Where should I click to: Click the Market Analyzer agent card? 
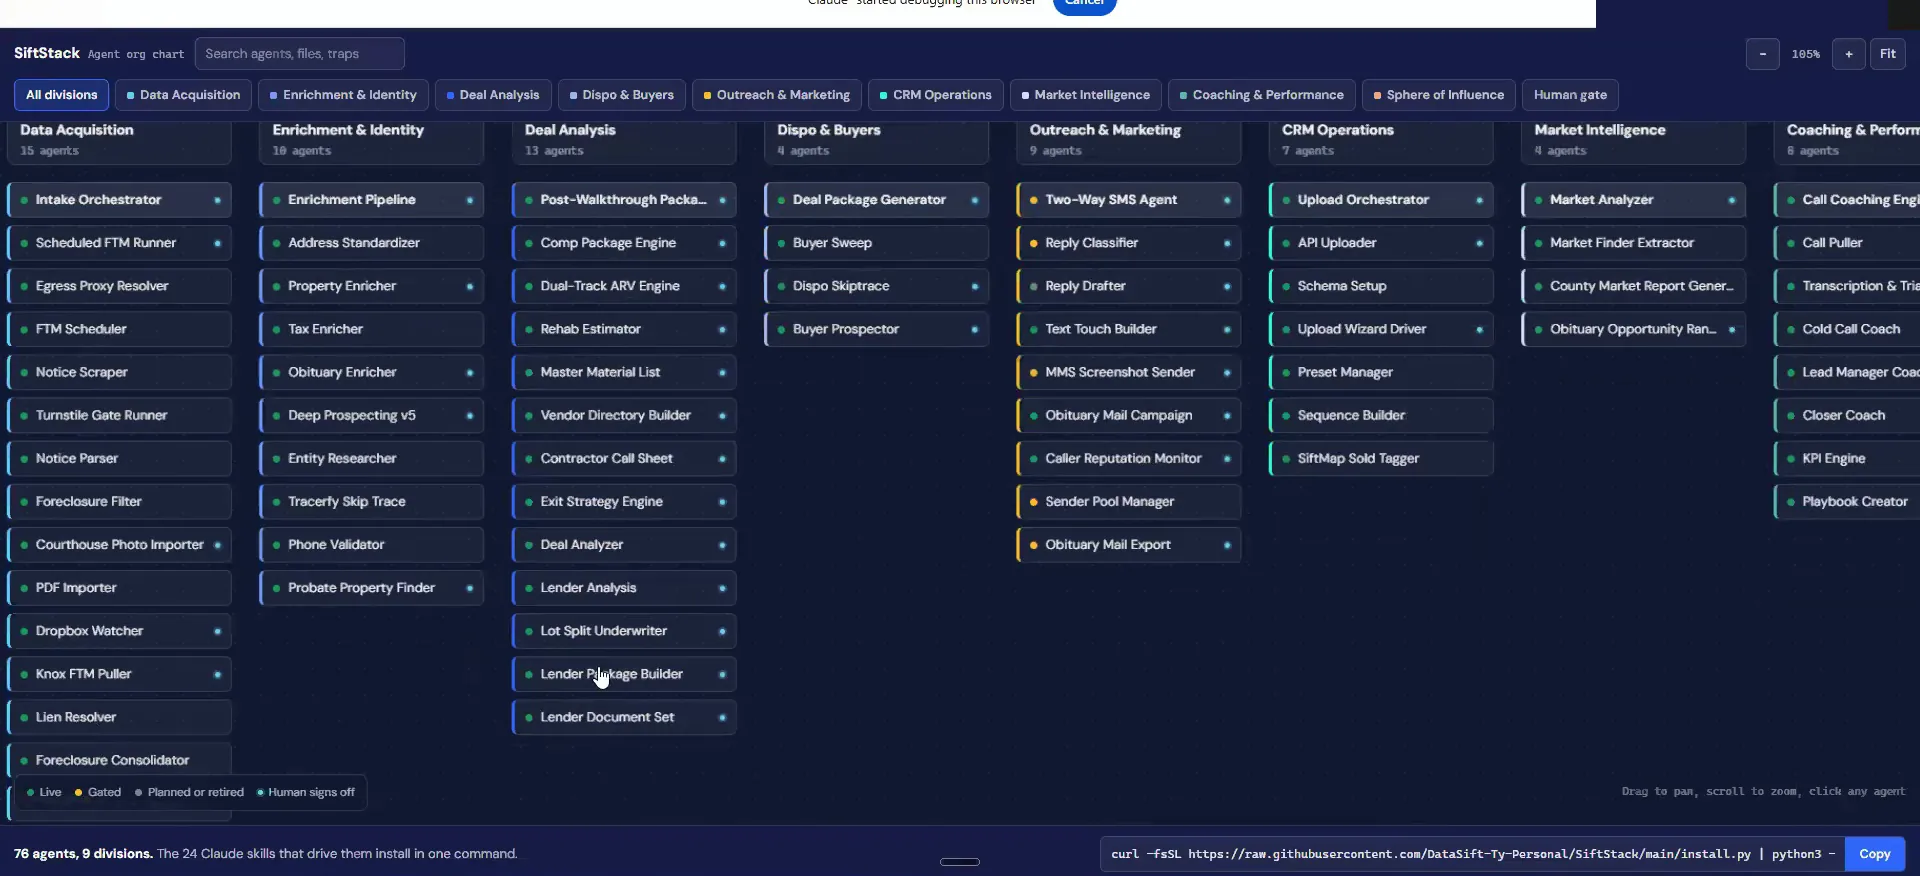pos(1634,200)
